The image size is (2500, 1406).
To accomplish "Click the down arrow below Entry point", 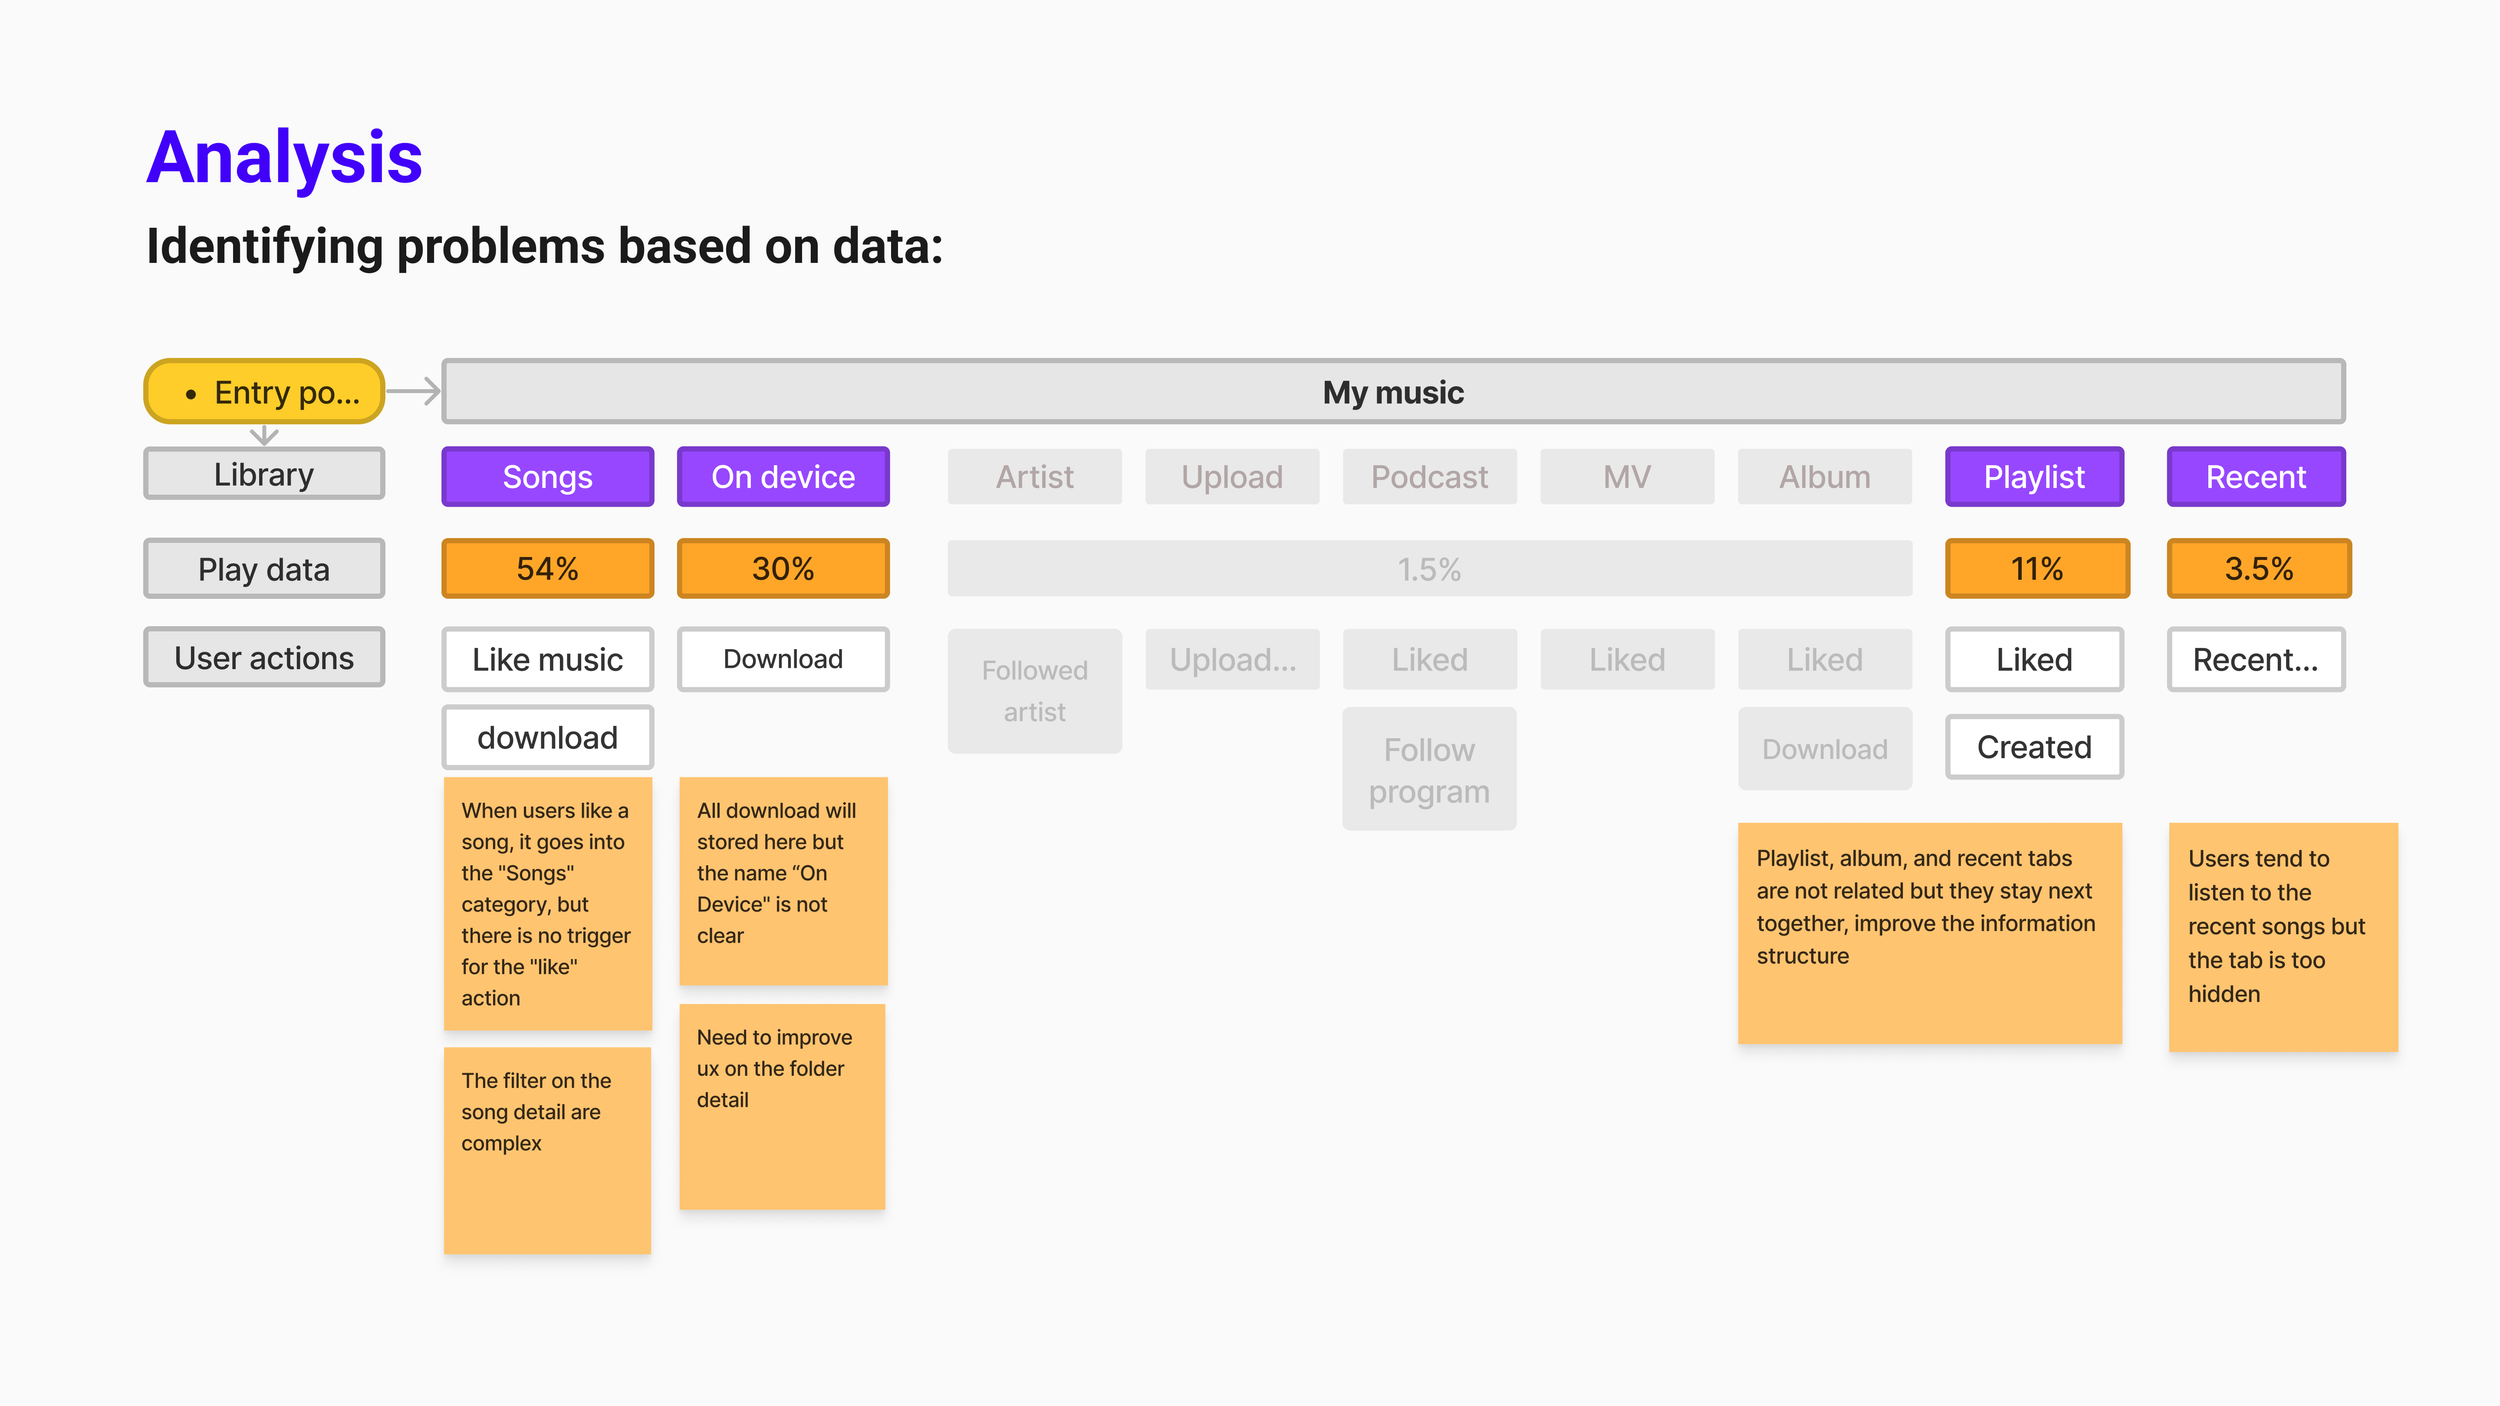I will point(264,435).
